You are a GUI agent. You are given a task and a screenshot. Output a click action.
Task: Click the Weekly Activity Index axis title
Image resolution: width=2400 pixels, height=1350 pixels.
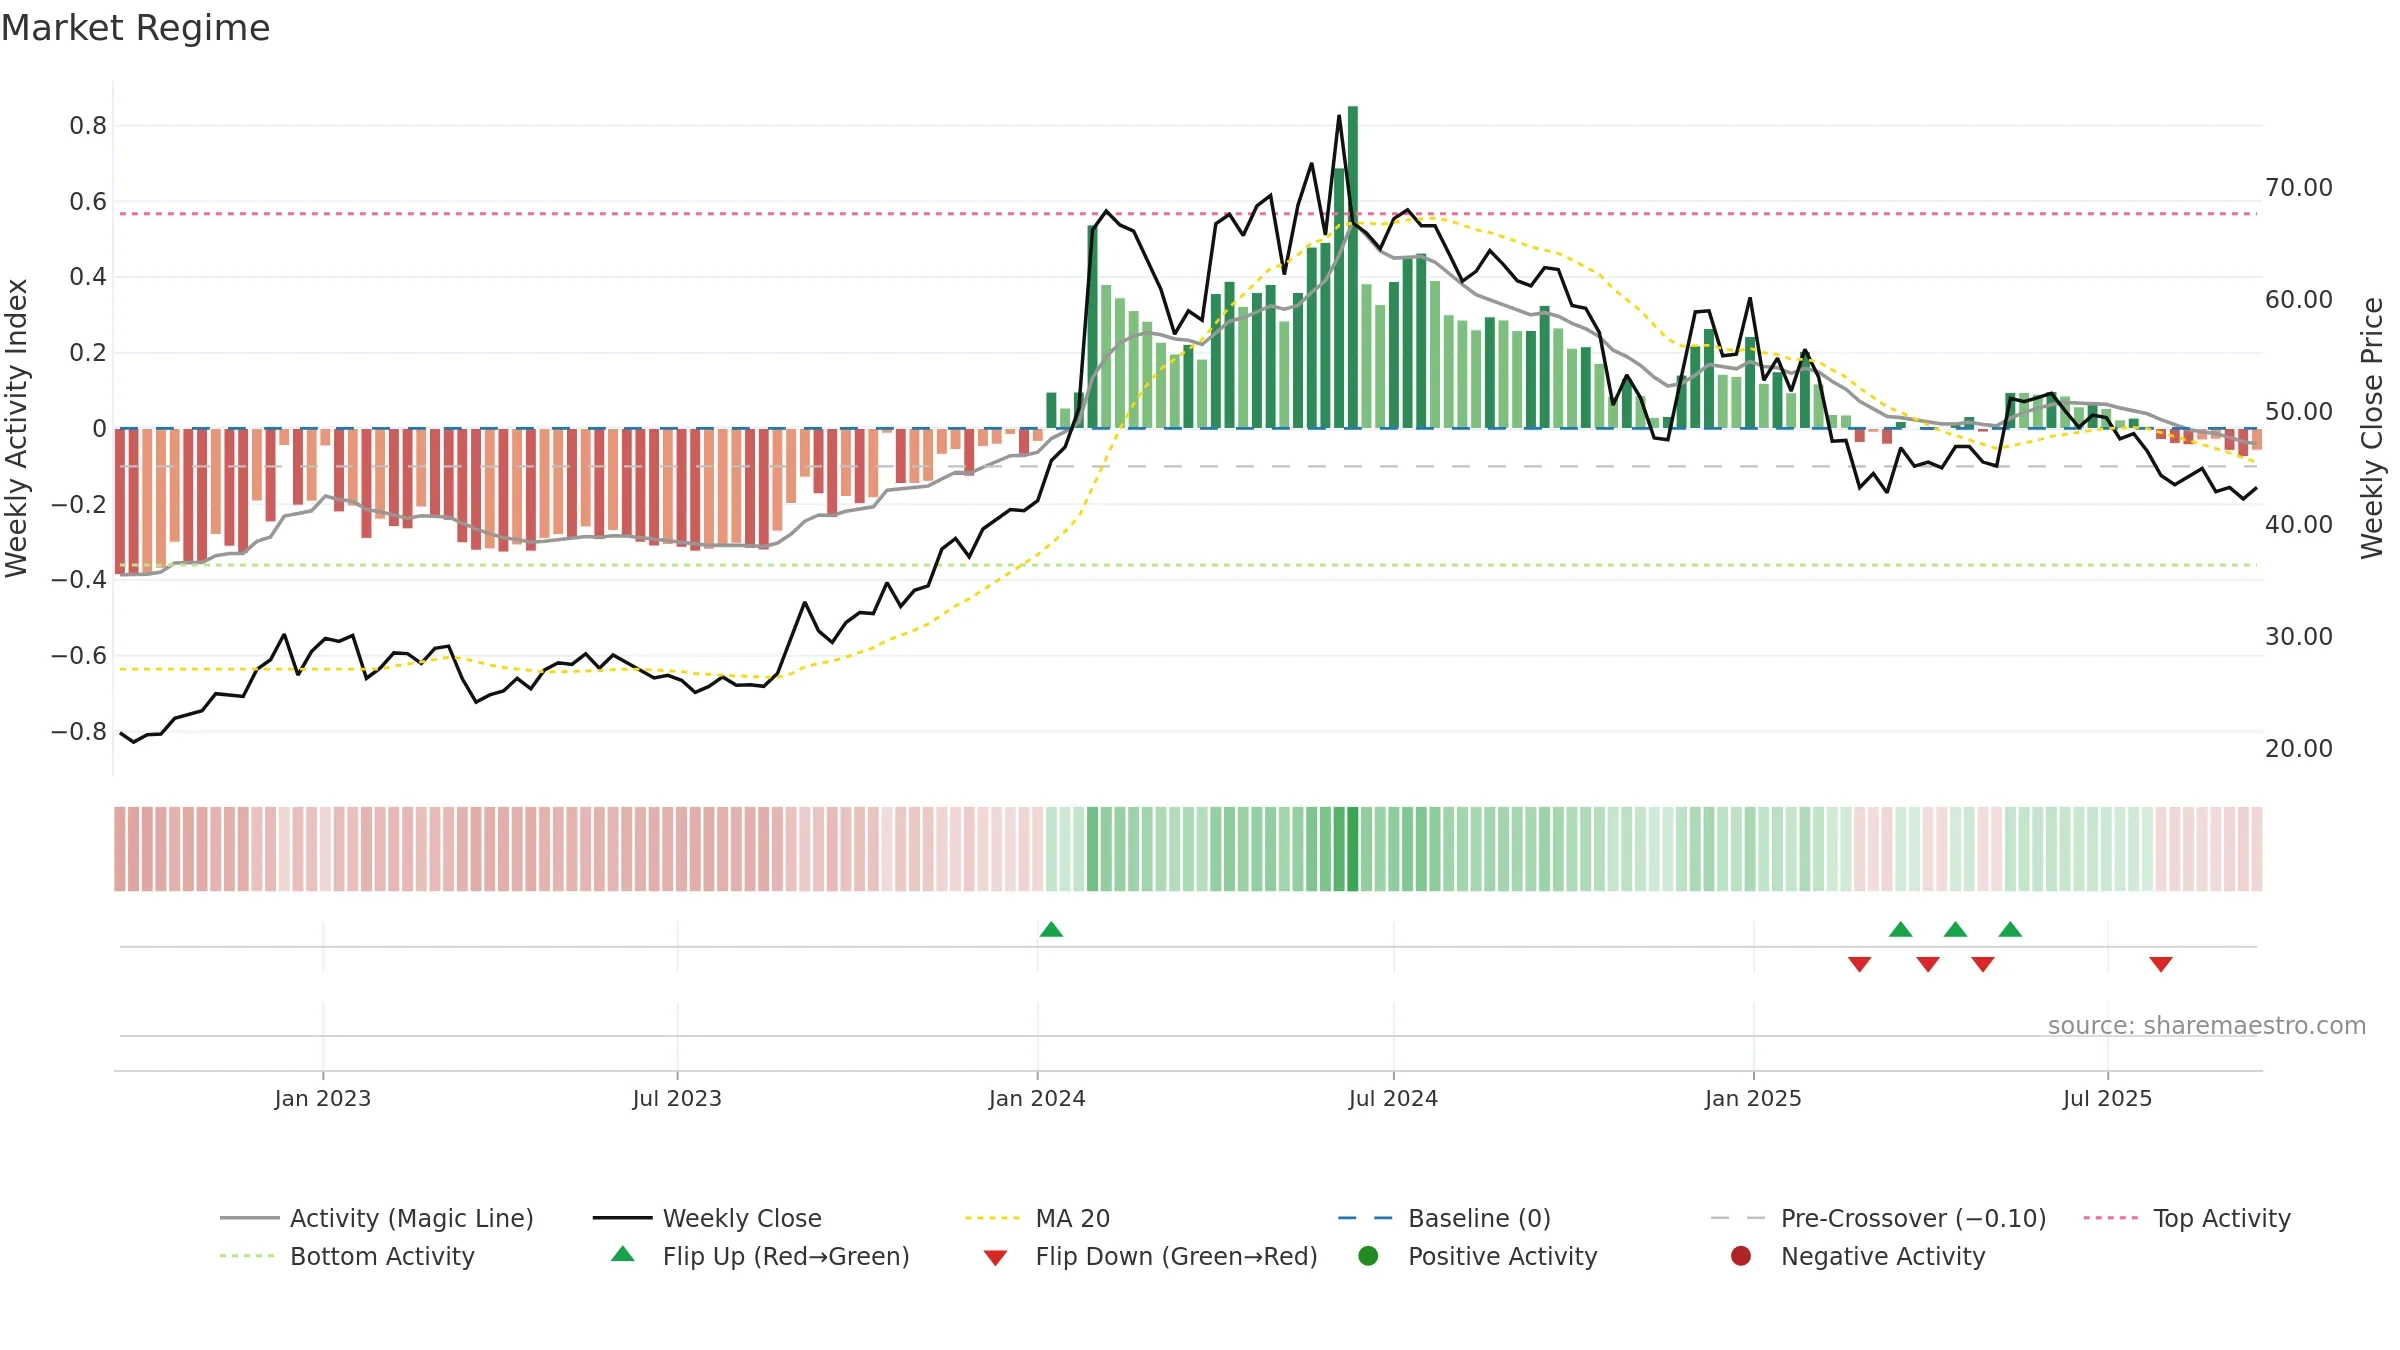(x=16, y=428)
